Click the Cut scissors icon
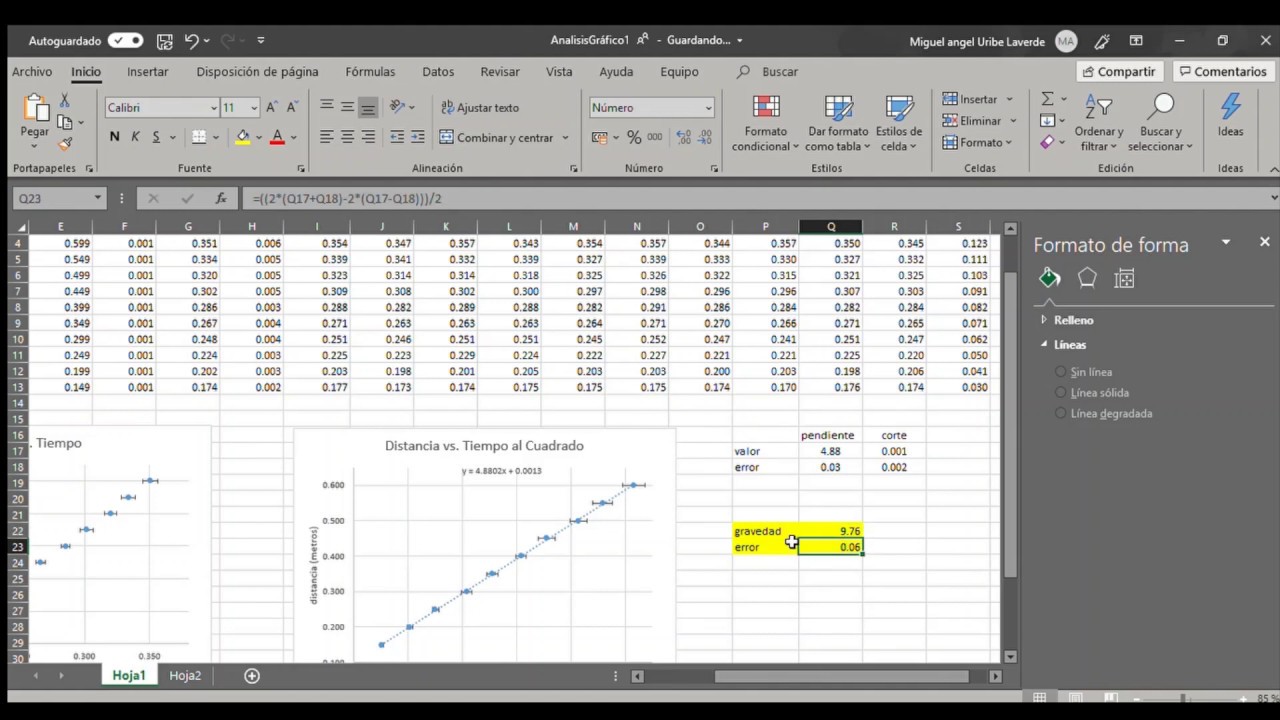The width and height of the screenshot is (1280, 720). [65, 101]
